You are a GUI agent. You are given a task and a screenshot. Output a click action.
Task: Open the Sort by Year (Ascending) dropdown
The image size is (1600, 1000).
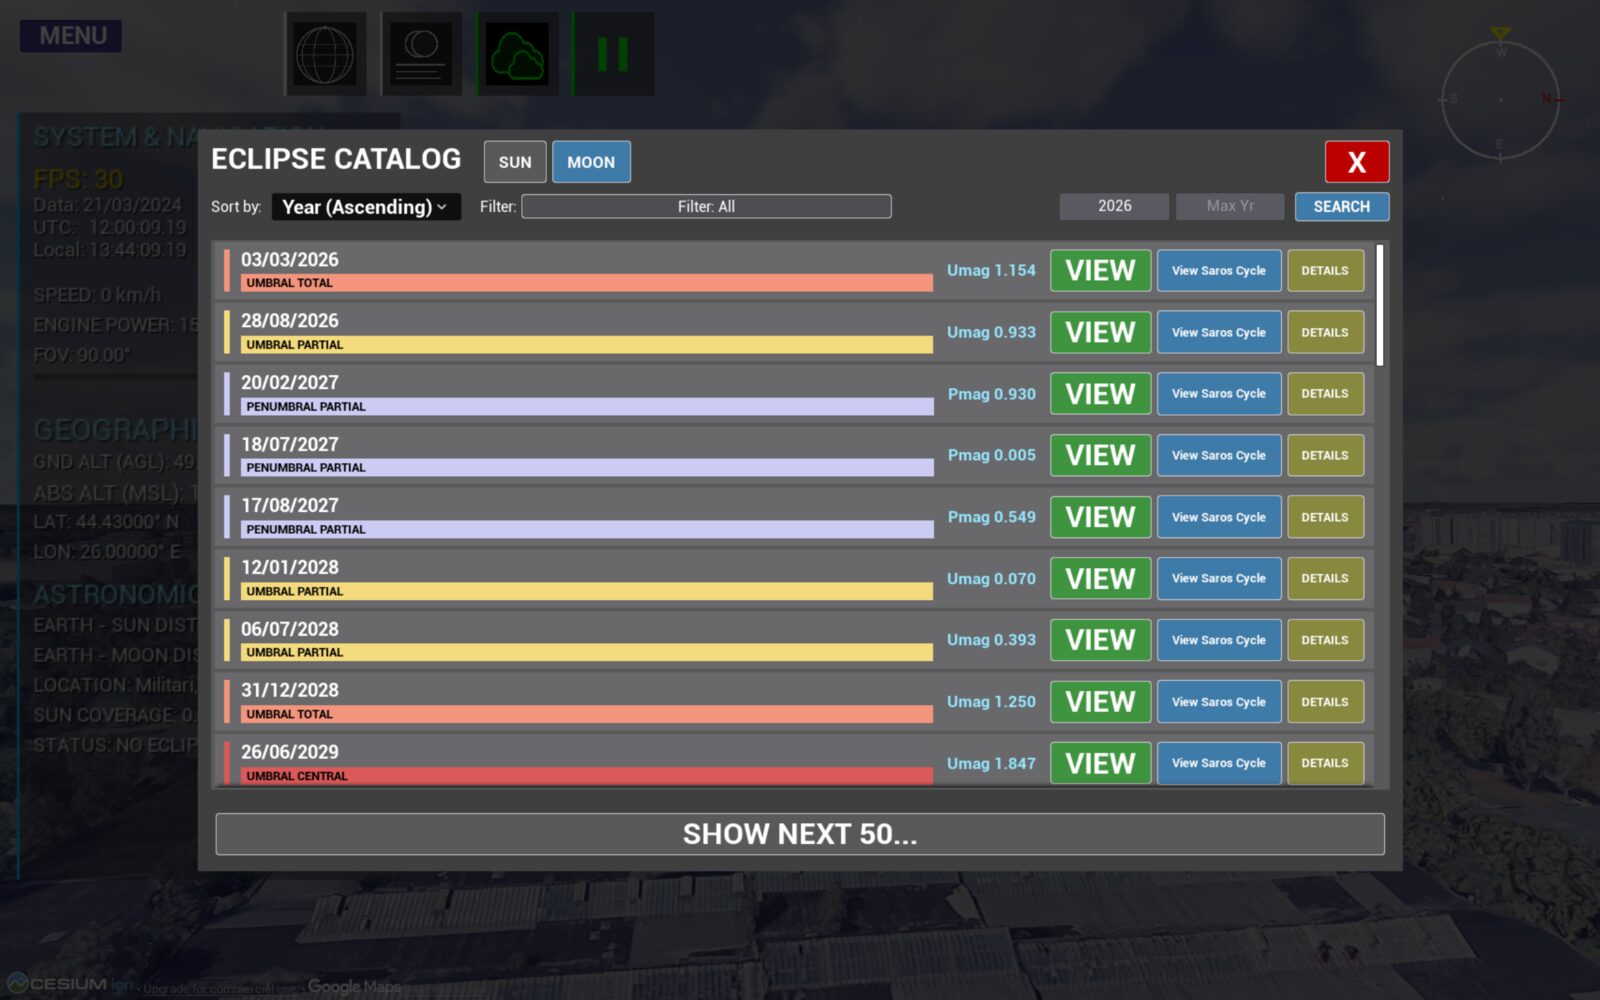pyautogui.click(x=366, y=207)
